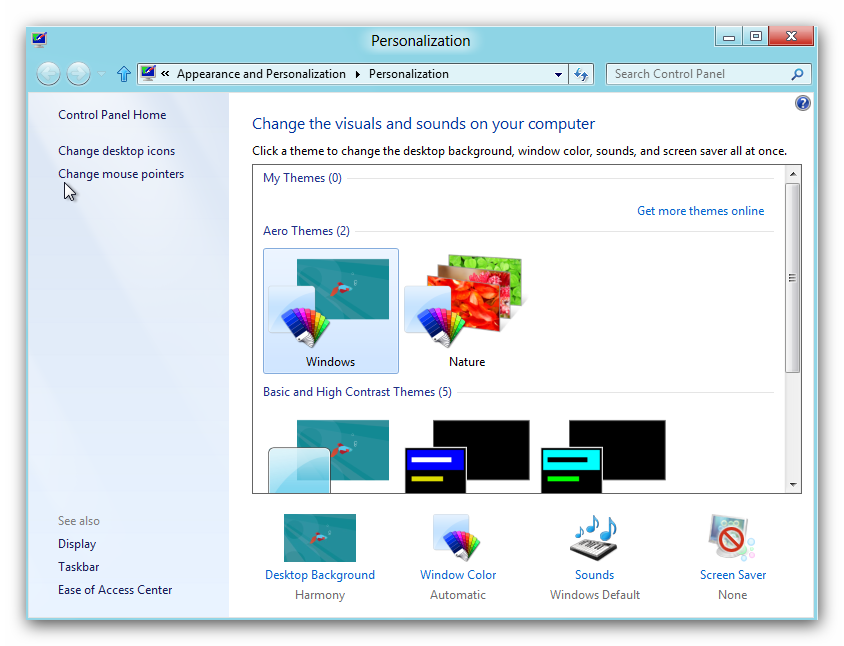Select the Windows Basic theme thumbnail
844x646 pixels.
tap(329, 456)
